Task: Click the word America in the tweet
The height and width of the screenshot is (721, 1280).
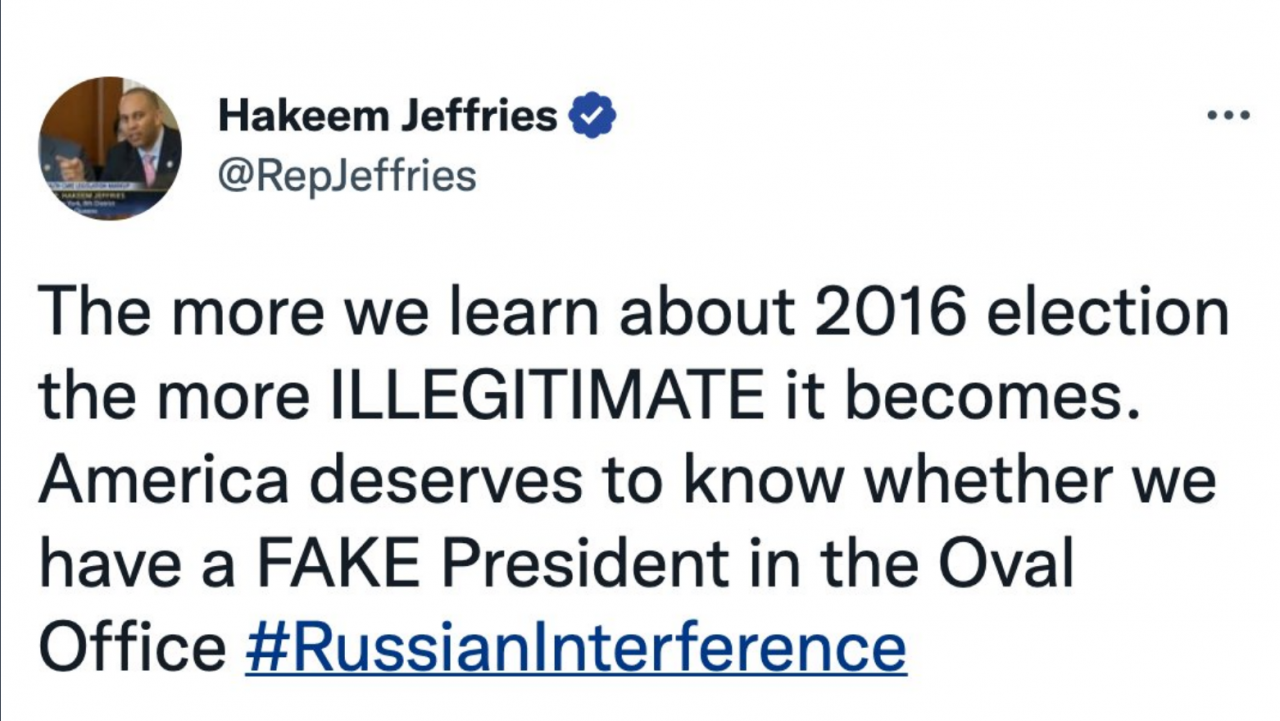Action: (164, 481)
